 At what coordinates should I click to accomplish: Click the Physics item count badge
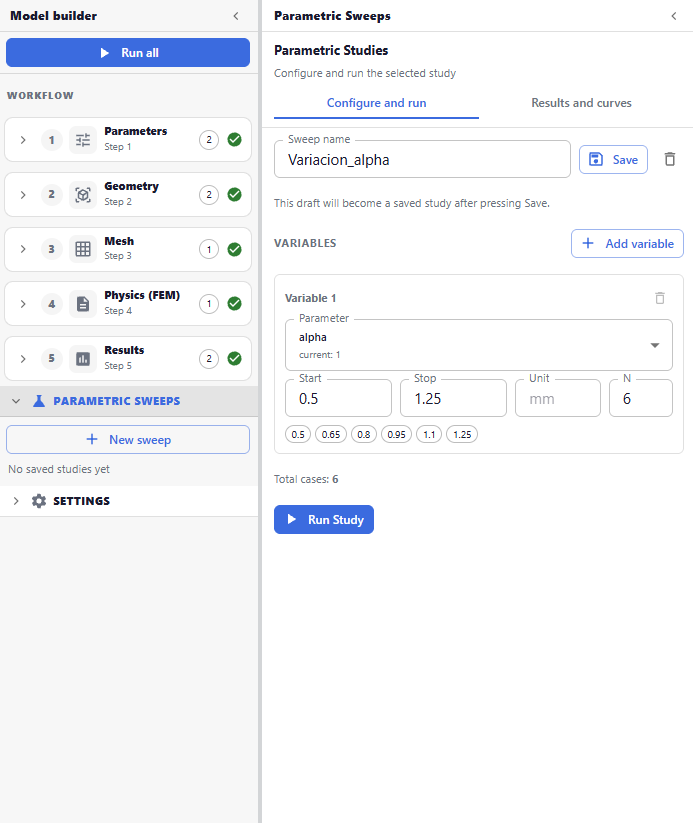209,303
